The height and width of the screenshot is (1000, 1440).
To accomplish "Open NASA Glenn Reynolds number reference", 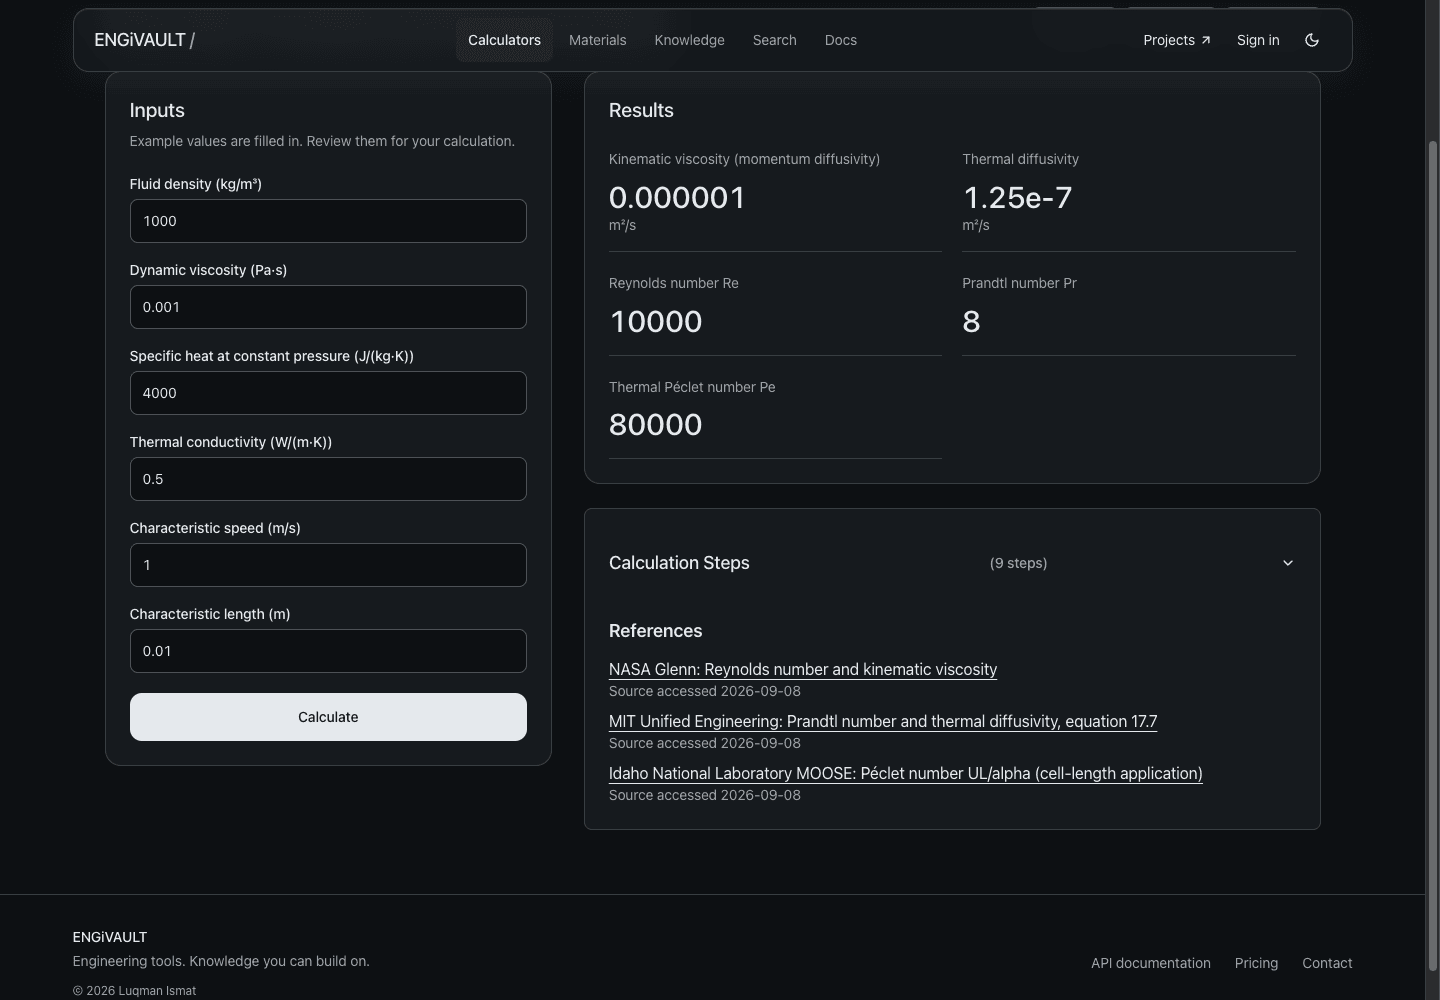I will click(803, 669).
